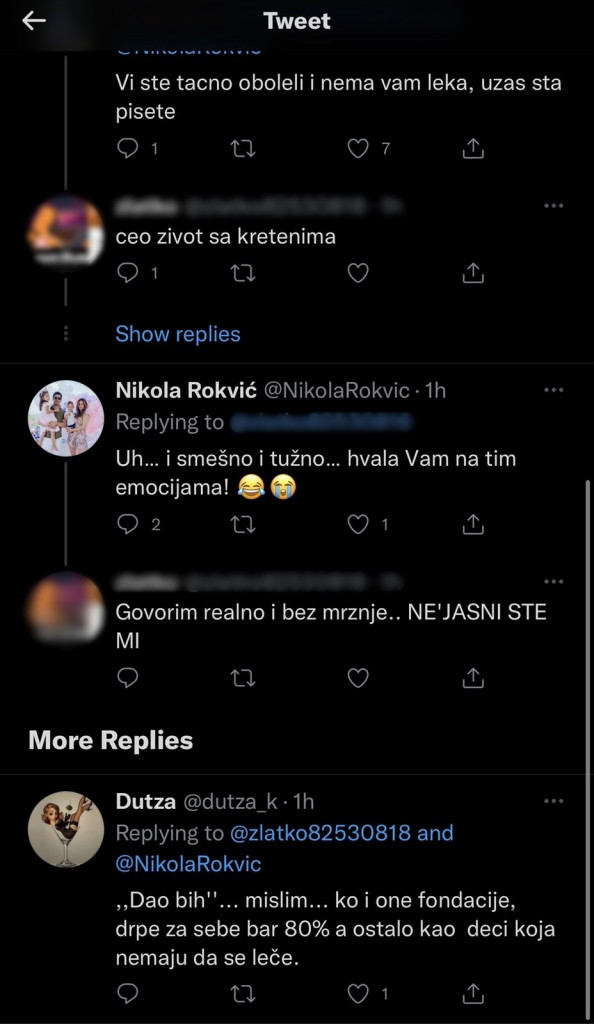
Task: Select the Tweet title header bar
Action: tap(297, 20)
